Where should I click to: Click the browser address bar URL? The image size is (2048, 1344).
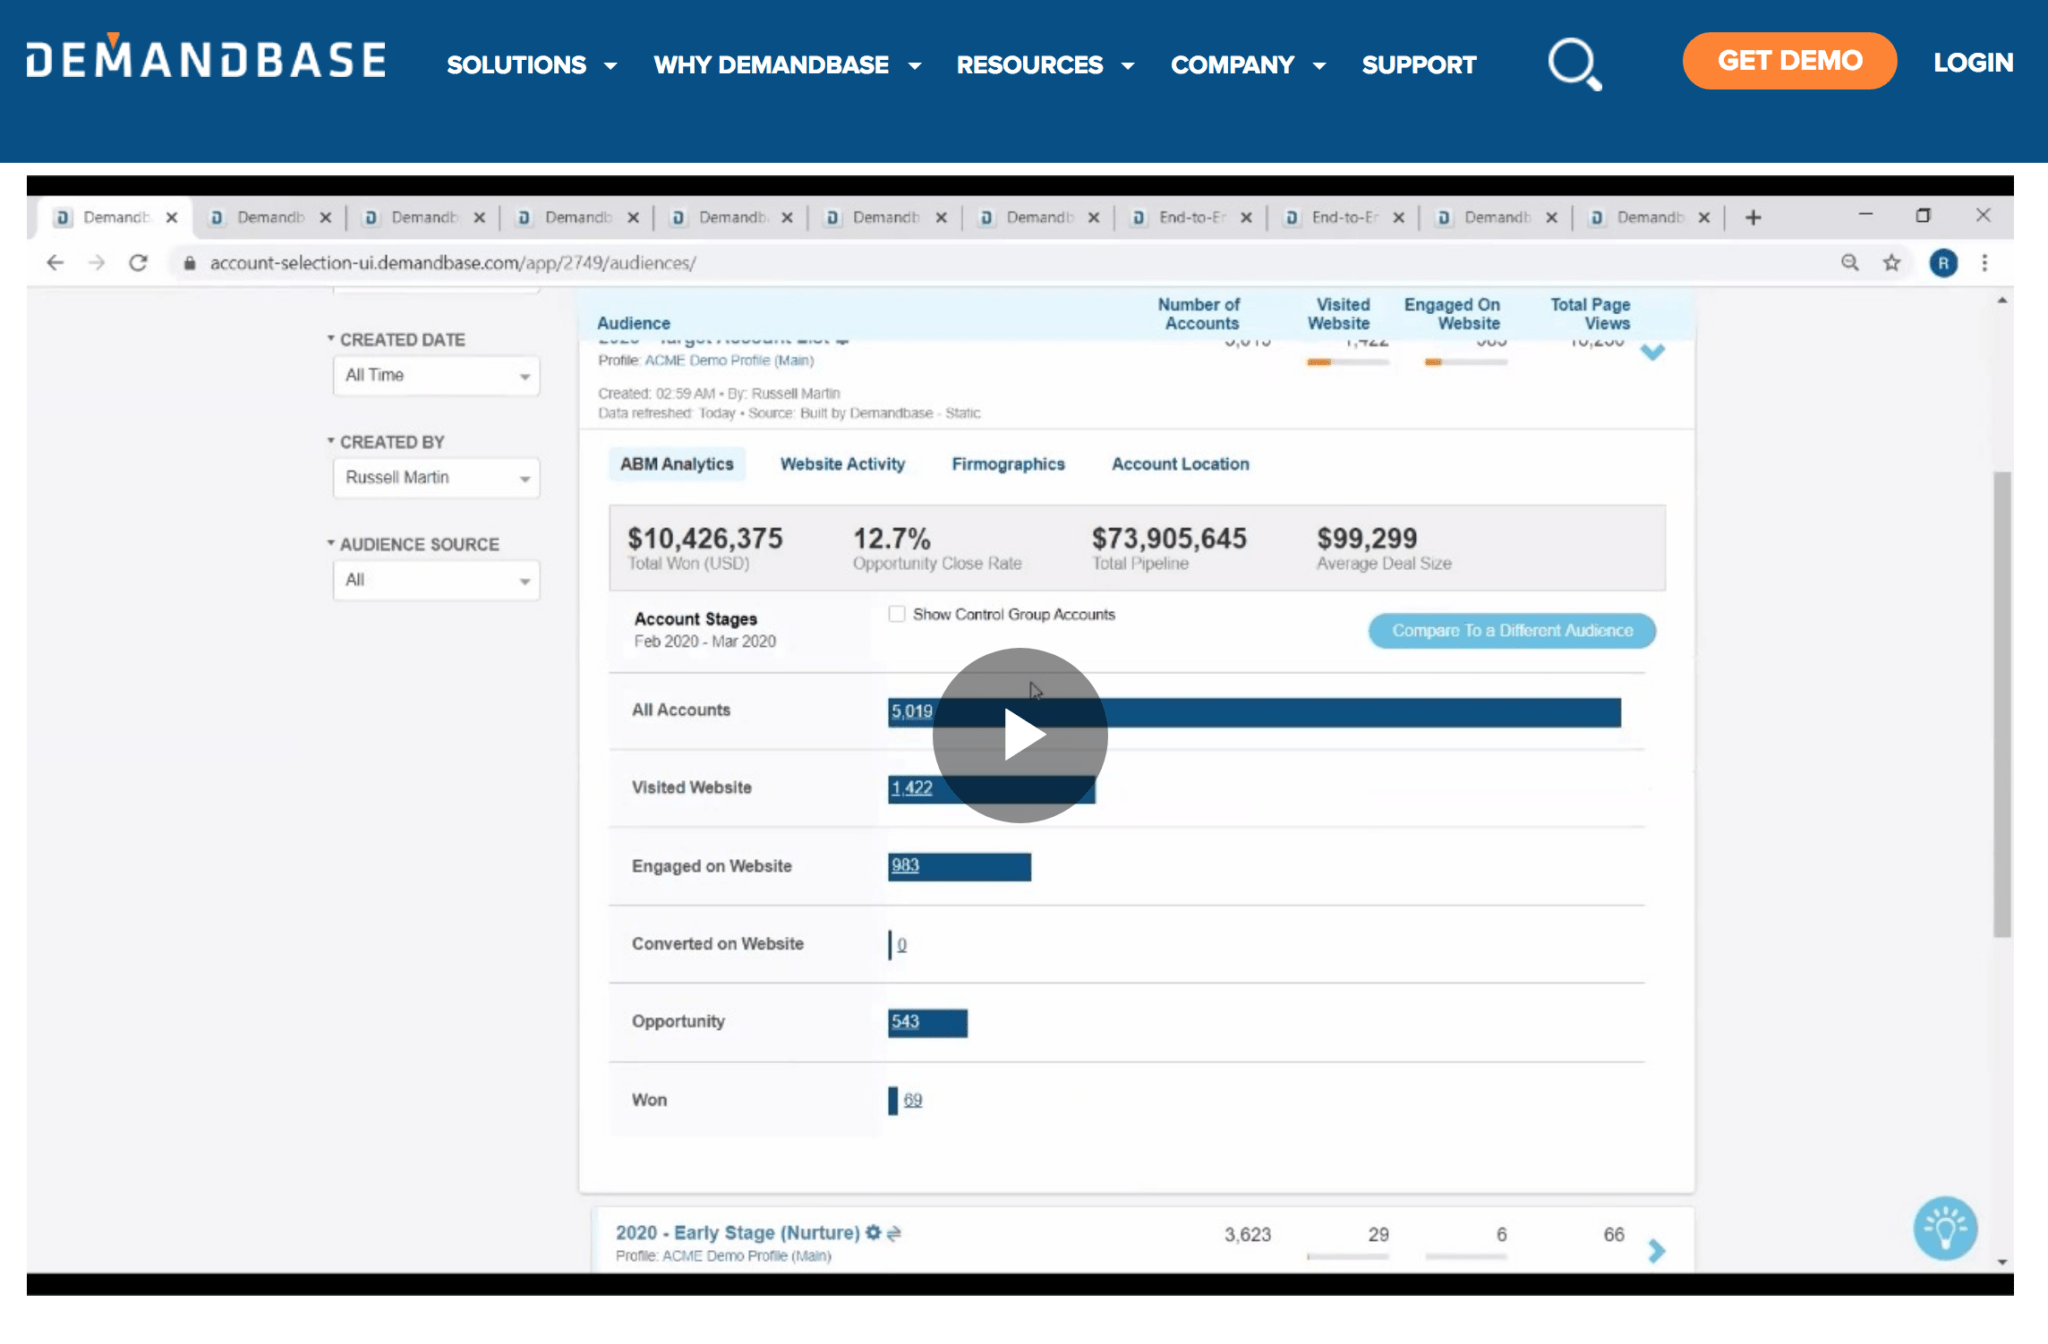point(452,263)
